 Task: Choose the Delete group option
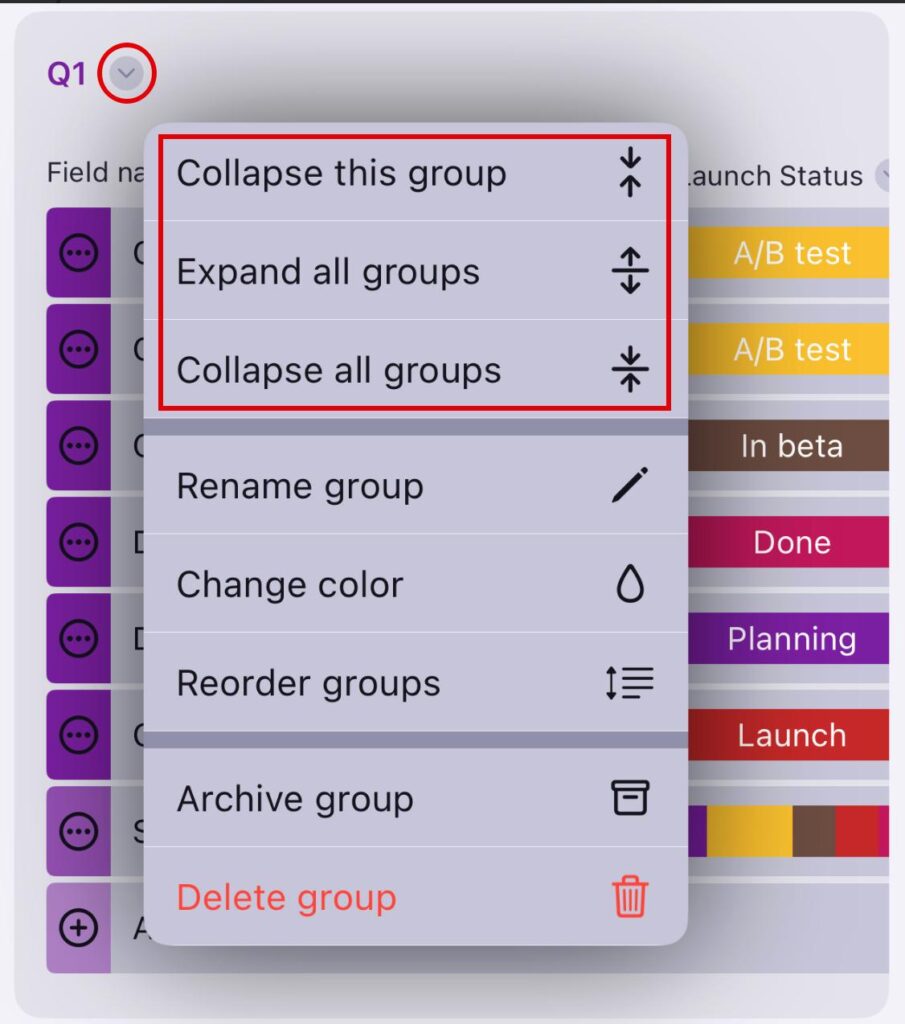coord(286,897)
